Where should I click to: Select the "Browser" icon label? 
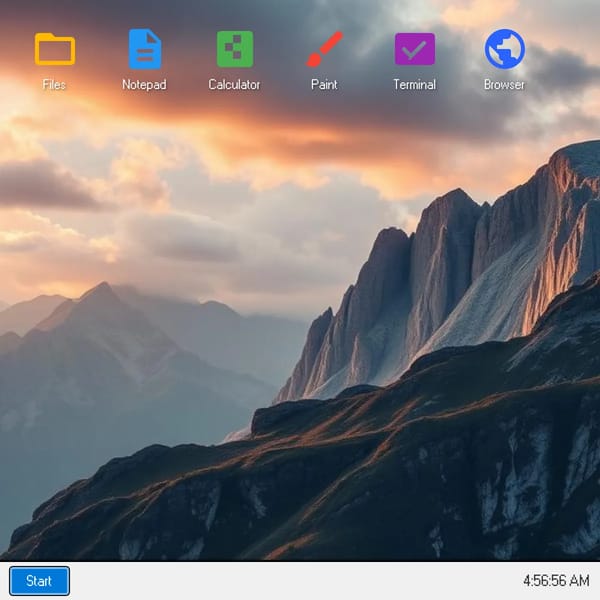(505, 85)
